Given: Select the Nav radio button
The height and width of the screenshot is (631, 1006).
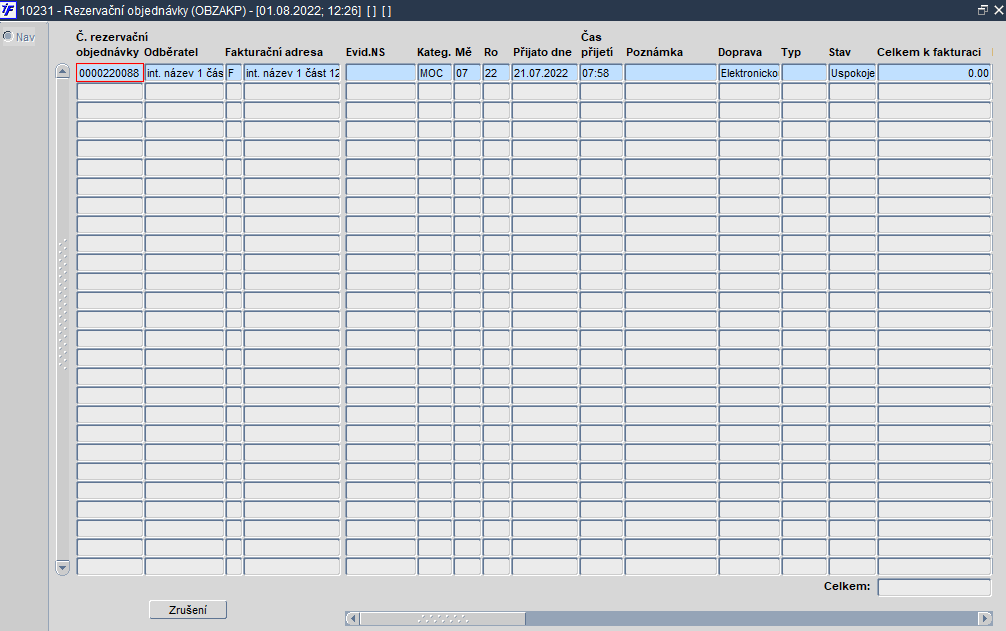Looking at the screenshot, I should (x=8, y=37).
